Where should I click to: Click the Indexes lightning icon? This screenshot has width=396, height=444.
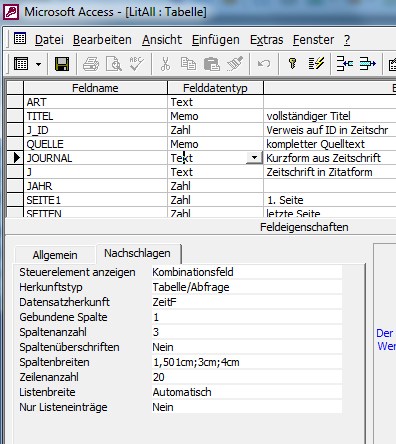316,63
